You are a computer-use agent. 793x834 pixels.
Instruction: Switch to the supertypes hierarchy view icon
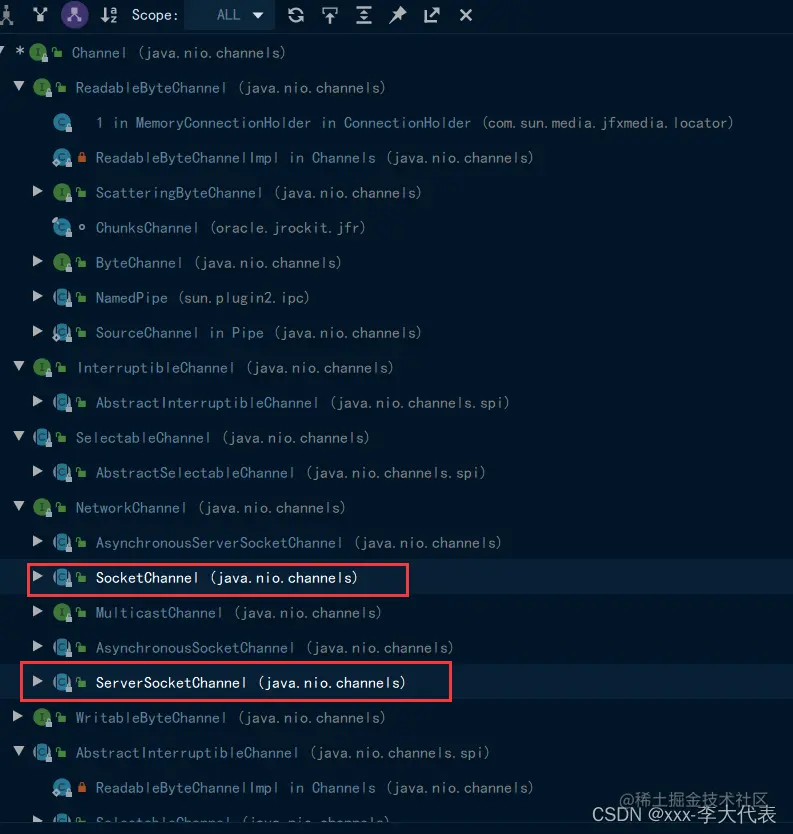click(40, 14)
